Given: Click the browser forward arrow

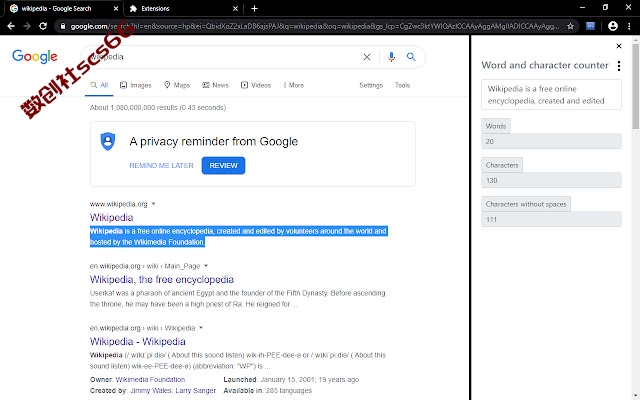Looking at the screenshot, I should point(27,26).
